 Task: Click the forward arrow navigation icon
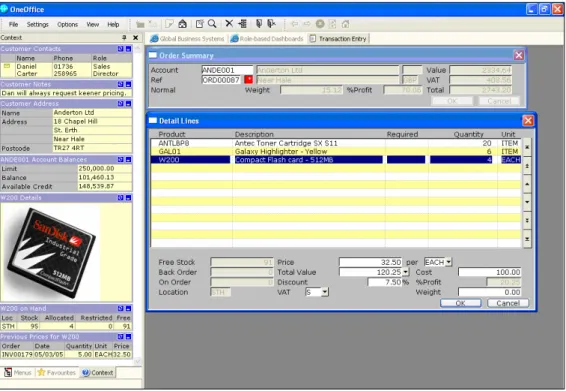tap(307, 24)
